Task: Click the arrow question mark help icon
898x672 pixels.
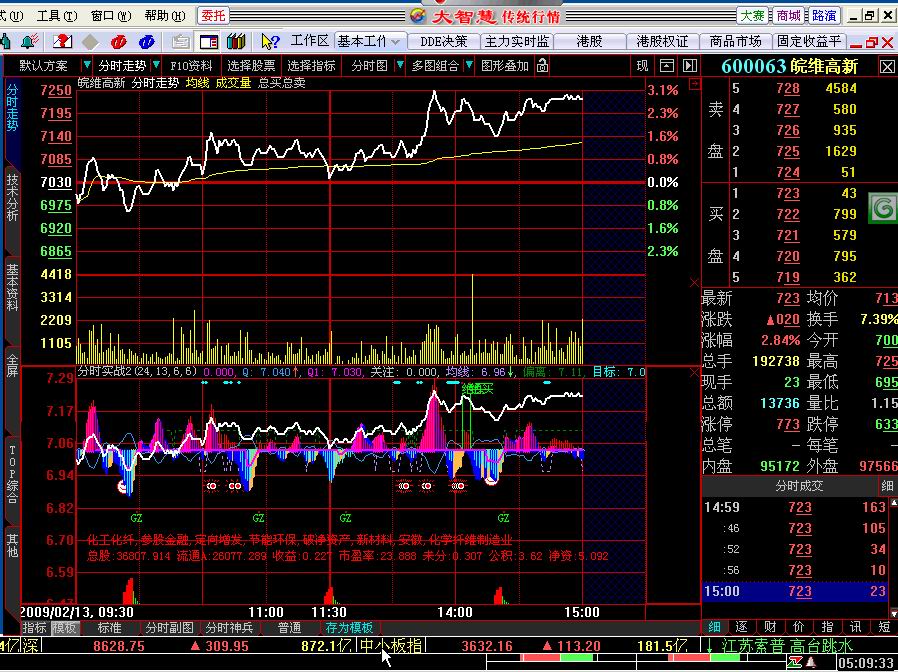Action: (x=270, y=41)
